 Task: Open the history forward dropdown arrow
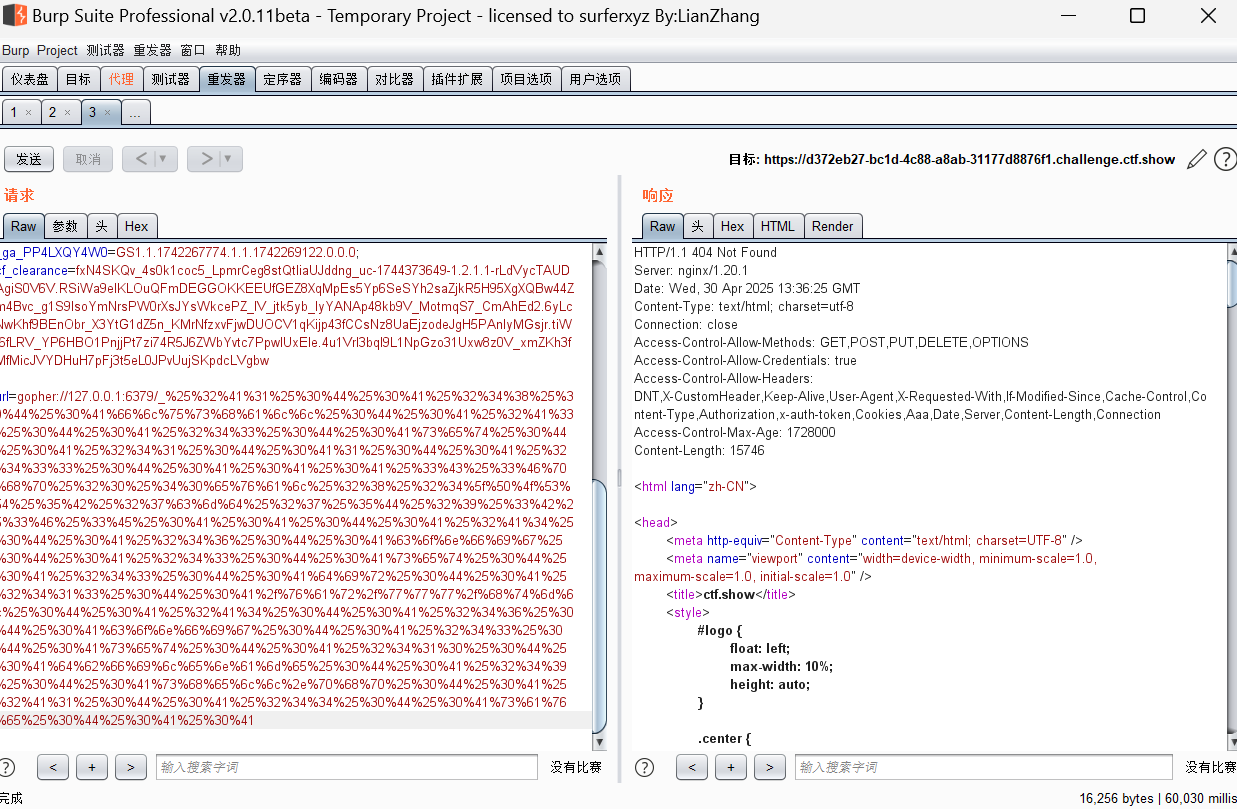coord(229,158)
